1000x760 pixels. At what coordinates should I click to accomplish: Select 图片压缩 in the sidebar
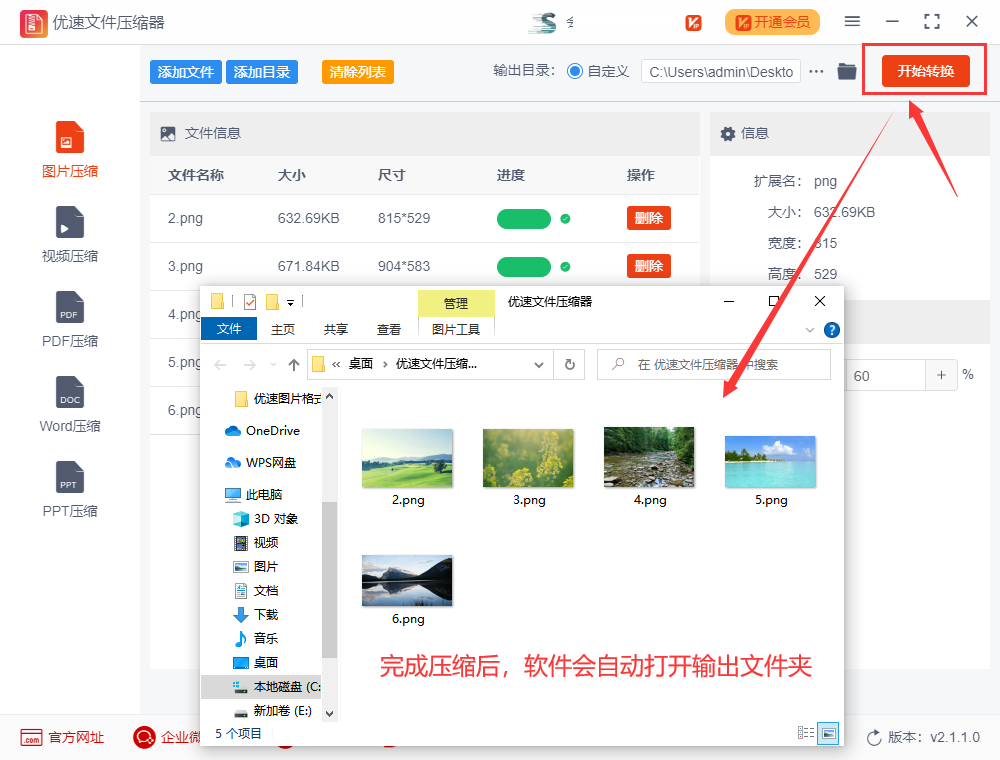pos(70,150)
